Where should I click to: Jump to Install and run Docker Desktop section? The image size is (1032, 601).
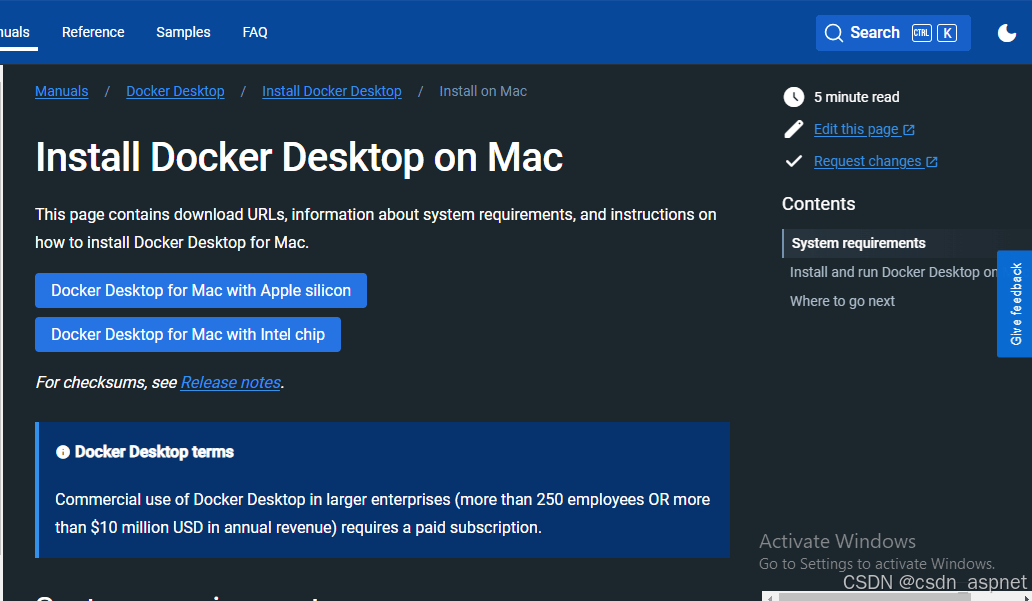point(893,273)
